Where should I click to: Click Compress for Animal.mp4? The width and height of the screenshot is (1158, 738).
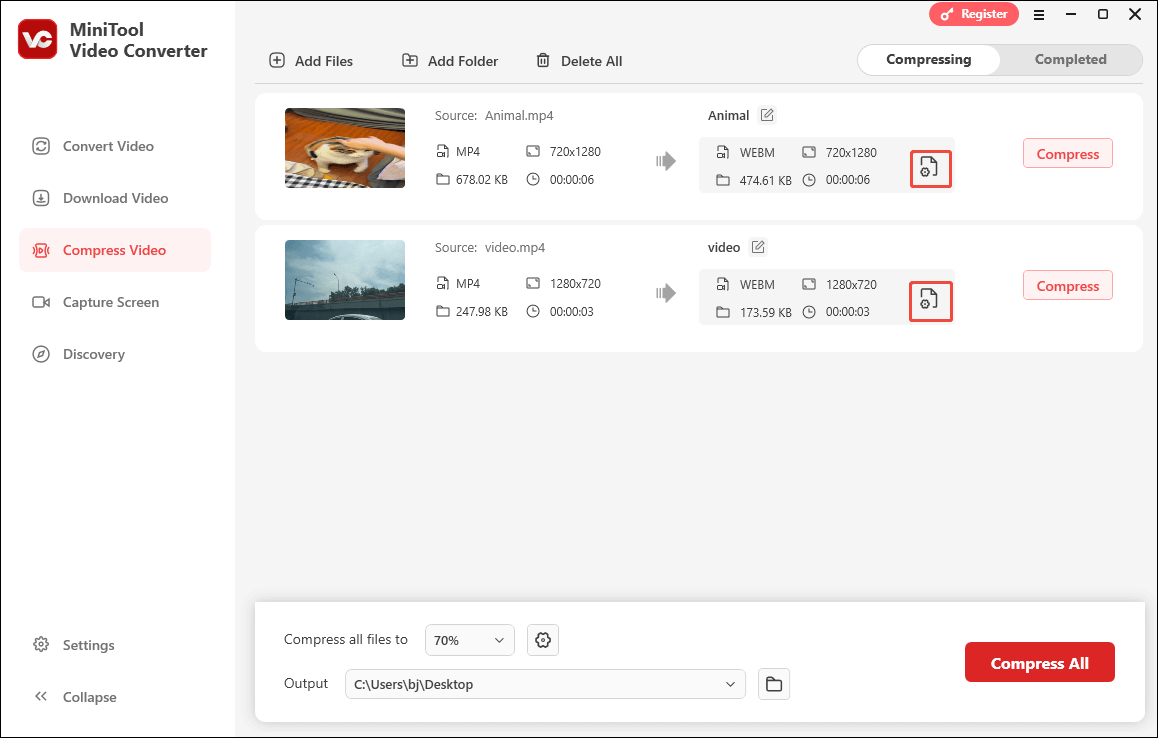point(1067,153)
